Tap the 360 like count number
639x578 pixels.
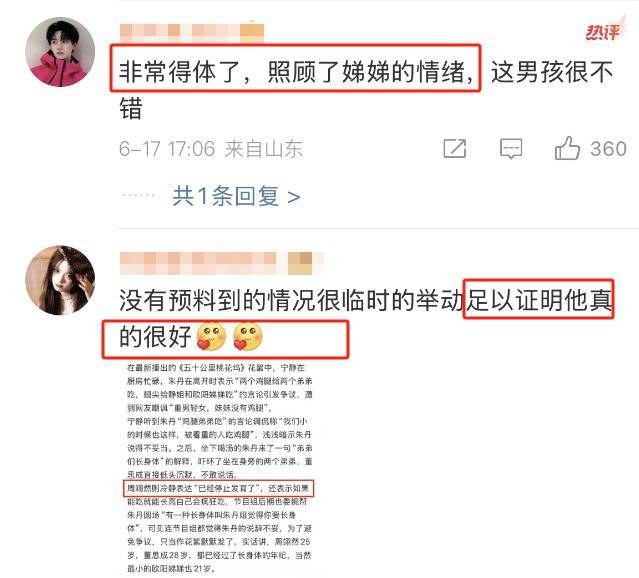608,148
